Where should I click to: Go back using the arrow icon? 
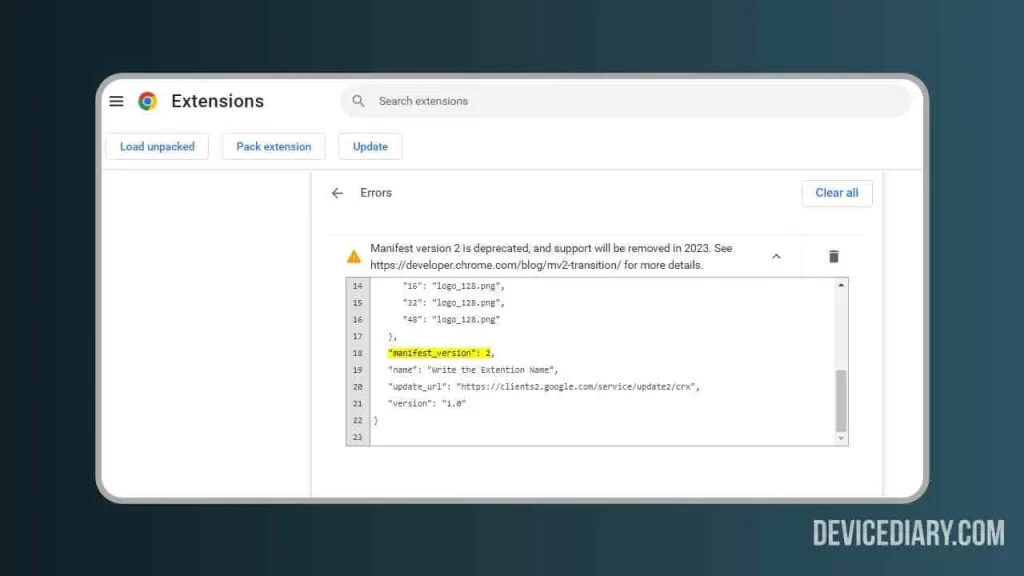[x=337, y=193]
